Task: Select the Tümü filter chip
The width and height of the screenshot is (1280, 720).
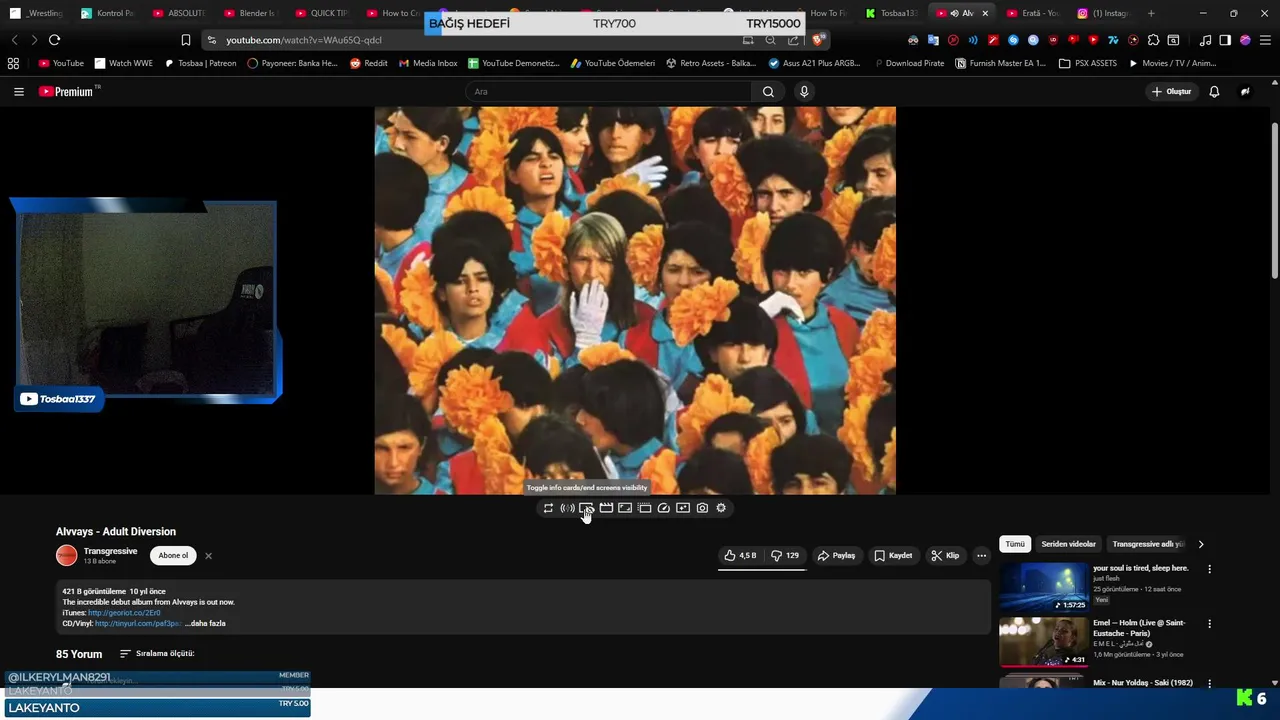Action: coord(1015,544)
